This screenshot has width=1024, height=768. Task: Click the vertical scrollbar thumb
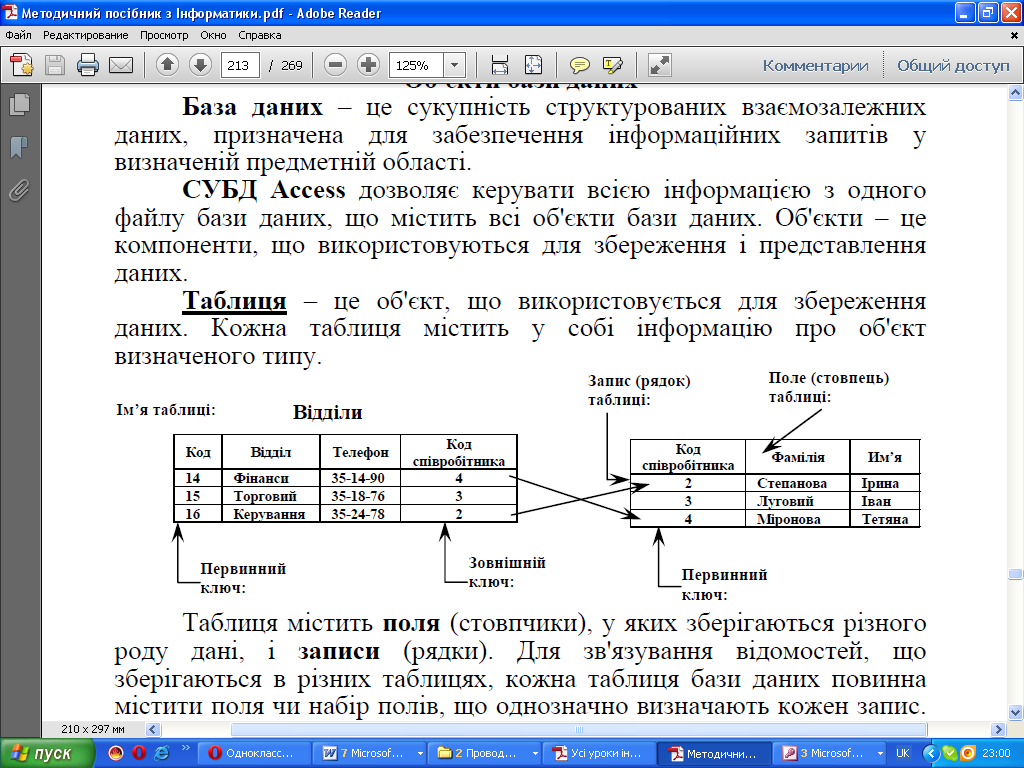tap(1016, 574)
